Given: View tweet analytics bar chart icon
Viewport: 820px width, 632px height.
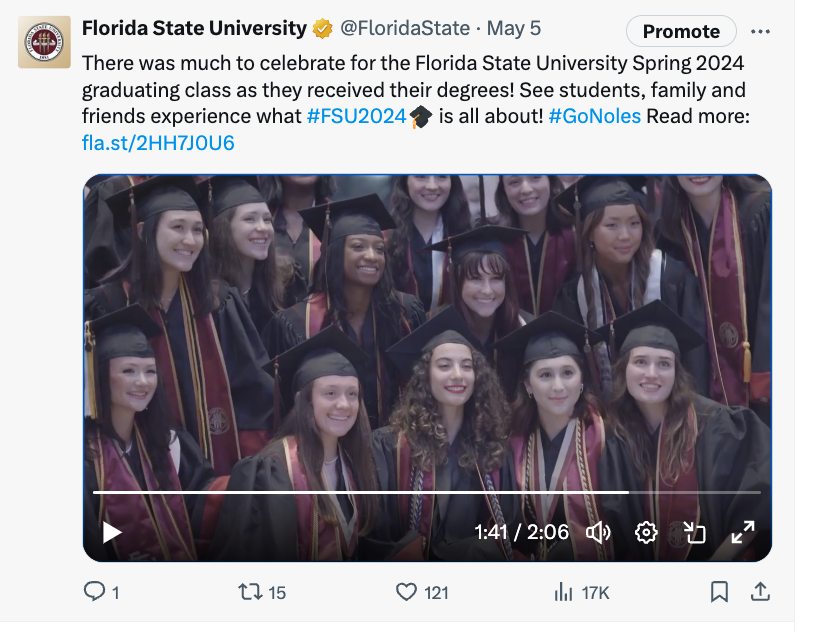Looking at the screenshot, I should click(x=564, y=593).
